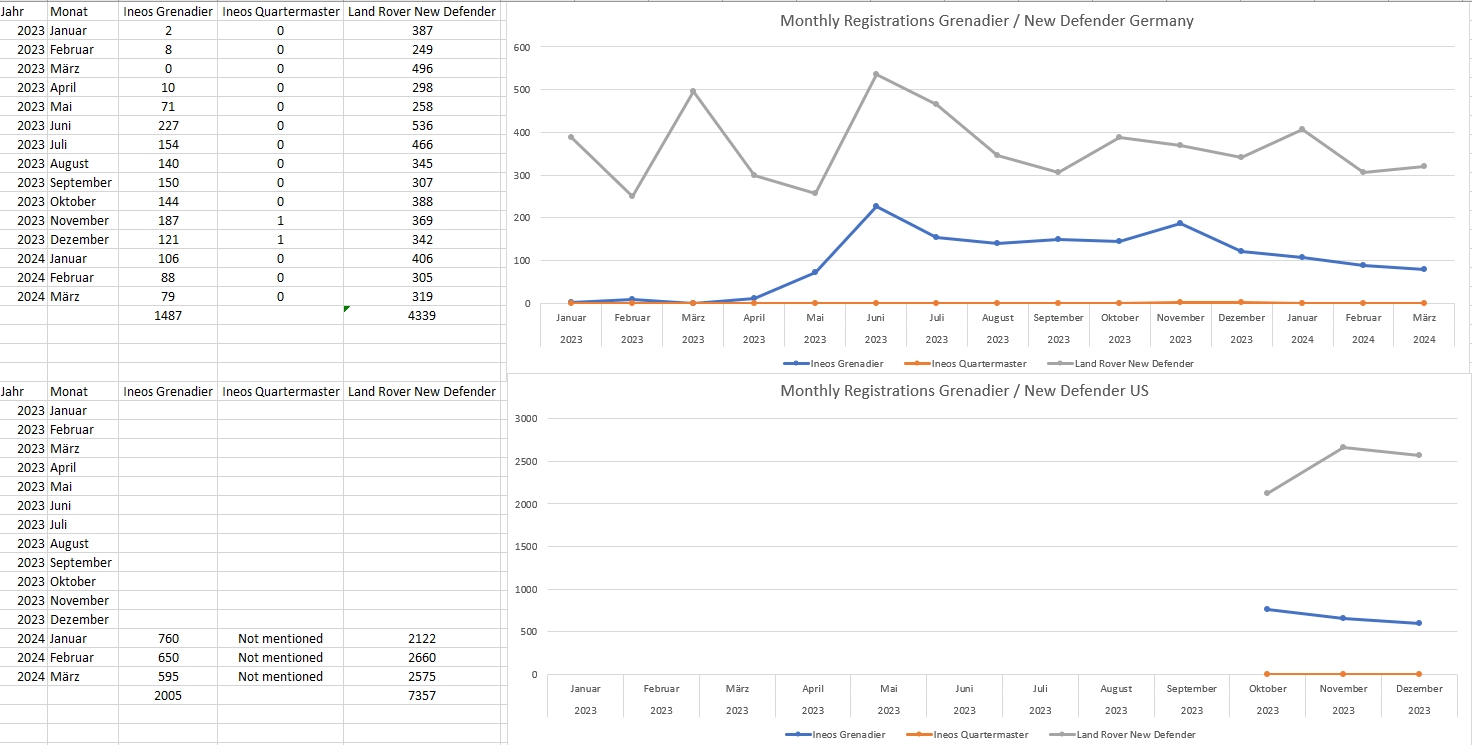Click the Monat header in the lower table
Viewport: 1472px width, 745px height.
(x=69, y=392)
